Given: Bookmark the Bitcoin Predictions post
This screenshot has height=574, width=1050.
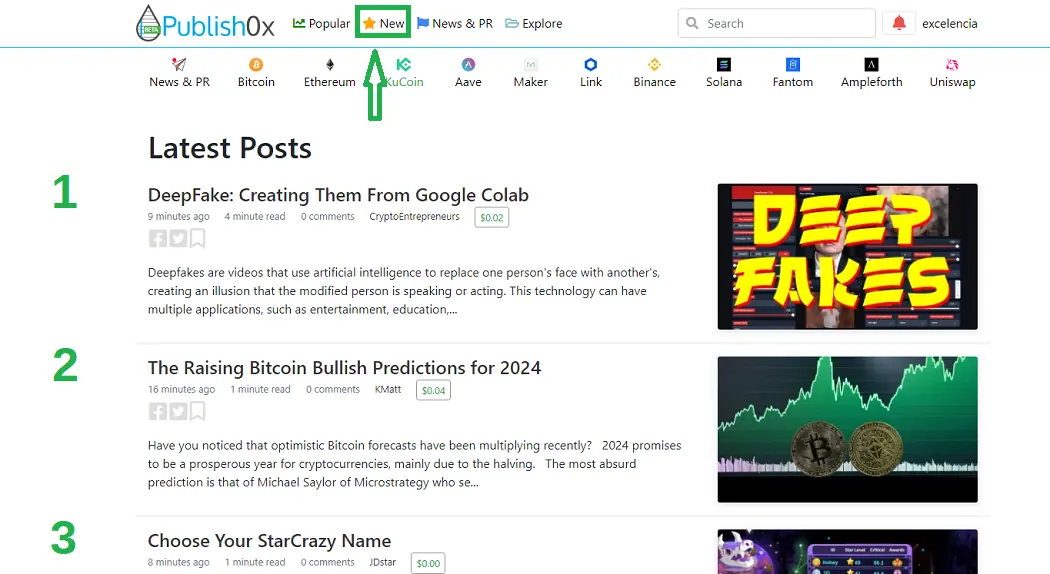Looking at the screenshot, I should click(198, 411).
